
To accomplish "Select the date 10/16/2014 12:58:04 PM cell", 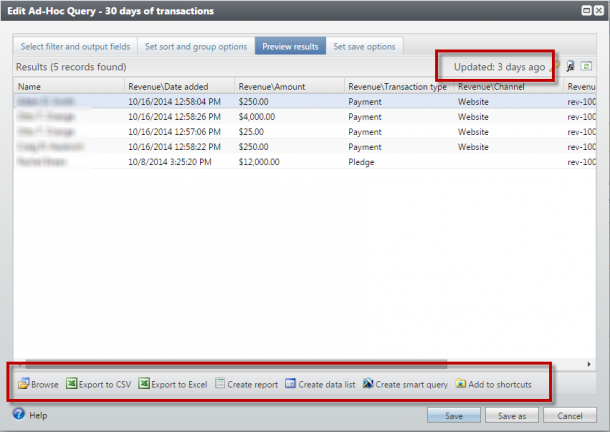I will point(174,102).
